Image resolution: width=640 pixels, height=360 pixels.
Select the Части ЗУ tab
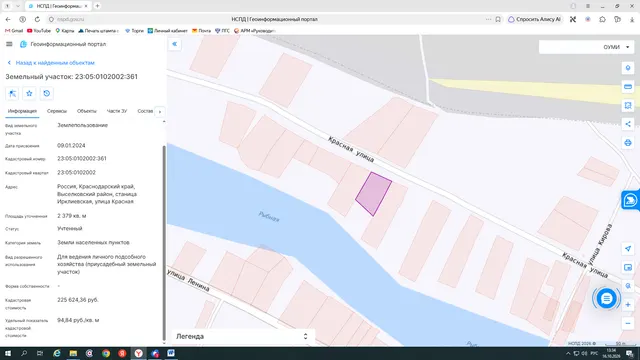pos(117,111)
